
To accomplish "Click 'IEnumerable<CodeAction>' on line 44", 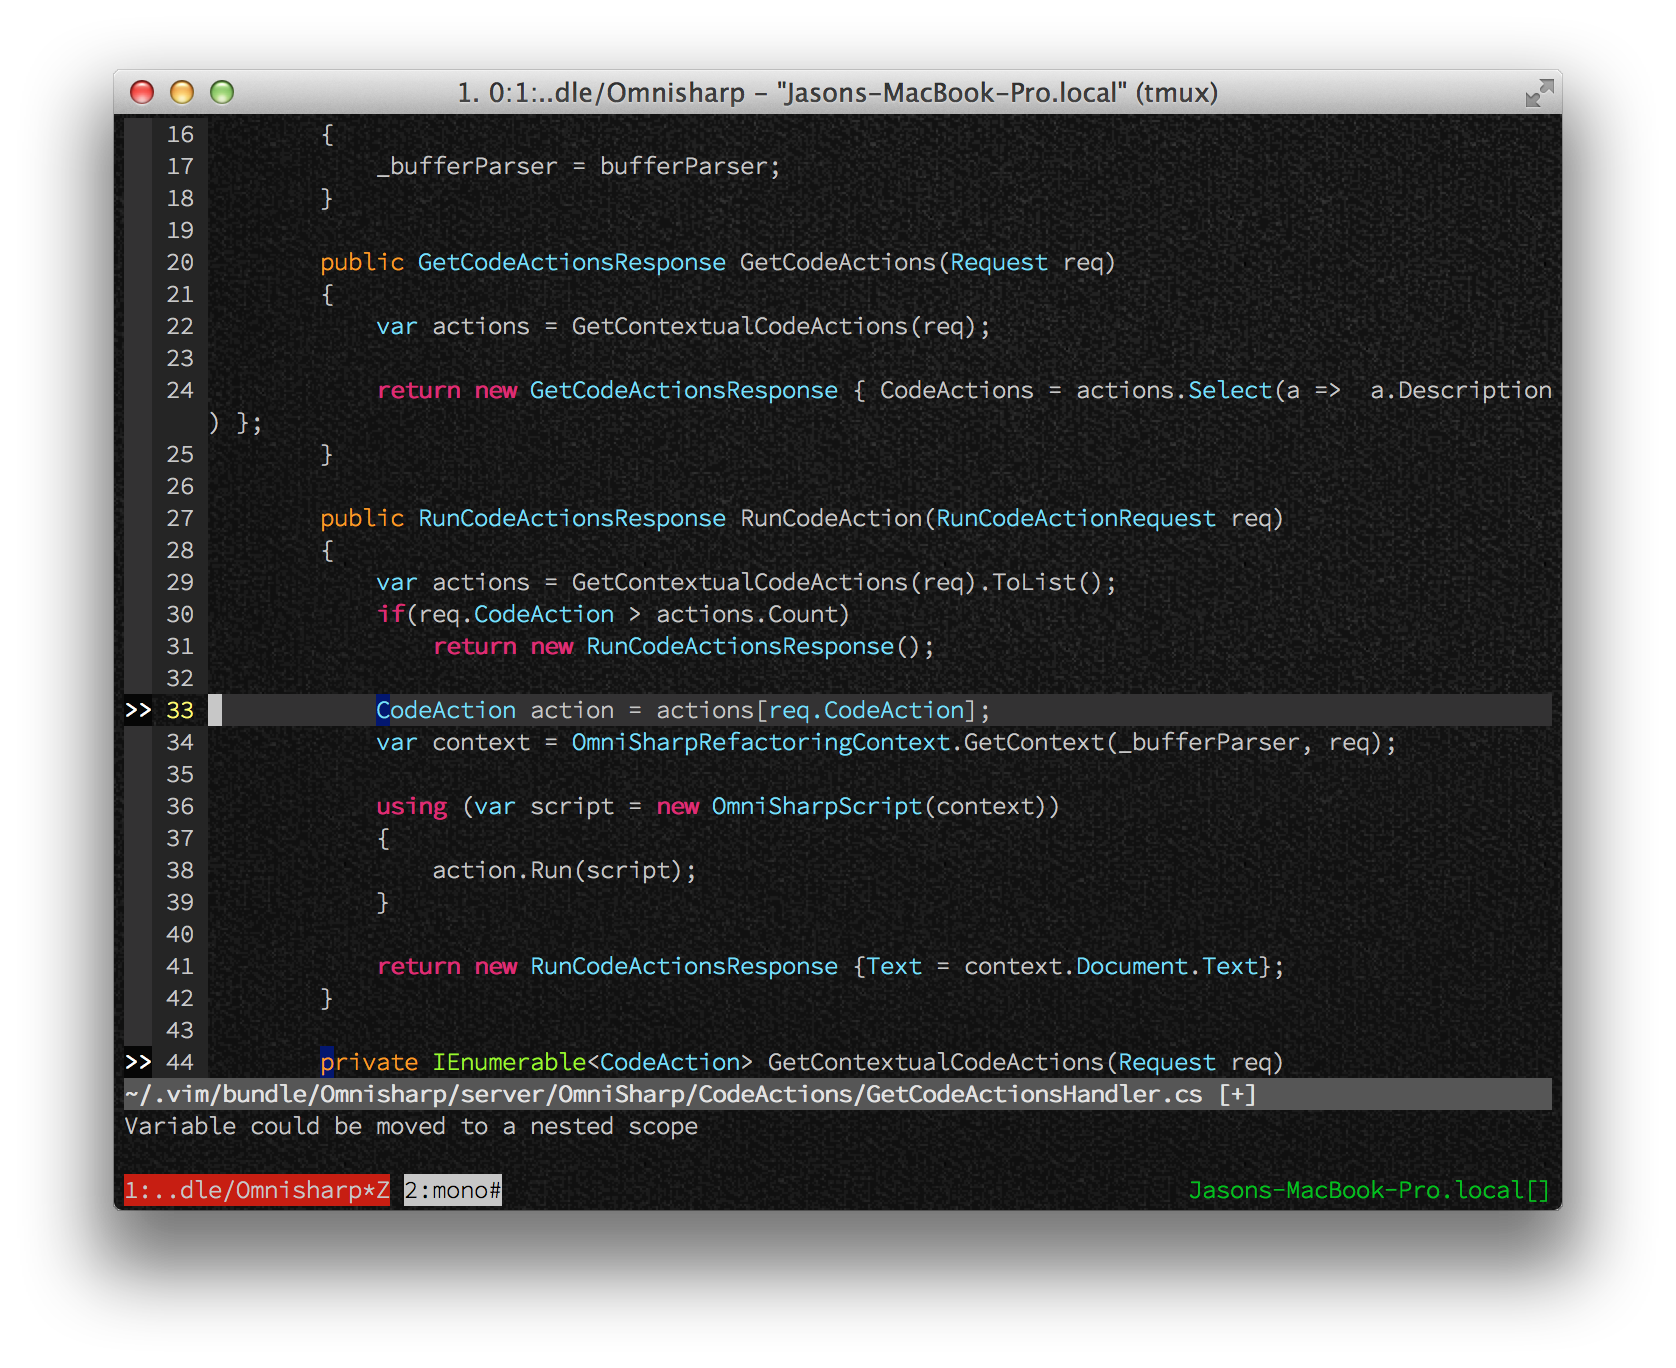I will point(592,1062).
